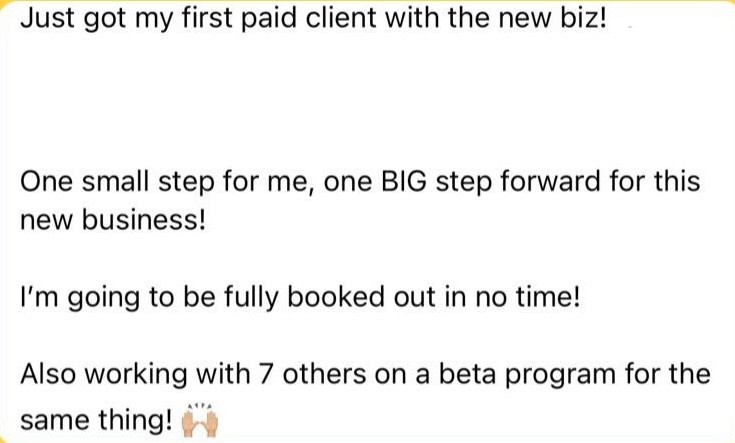Screen dimensions: 735x443
Task: Click the number "7" in the last paragraph
Action: click(266, 374)
